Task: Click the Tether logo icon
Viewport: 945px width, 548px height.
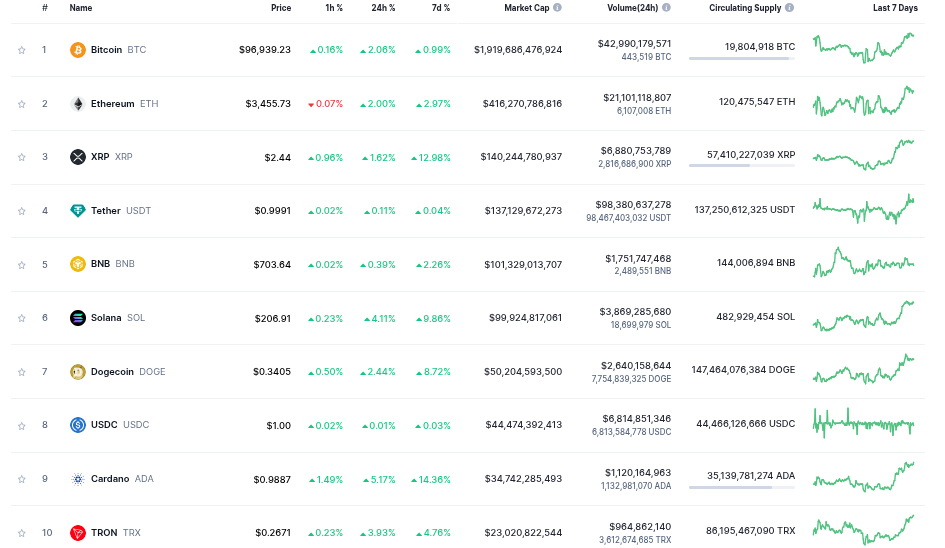Action: (x=78, y=210)
